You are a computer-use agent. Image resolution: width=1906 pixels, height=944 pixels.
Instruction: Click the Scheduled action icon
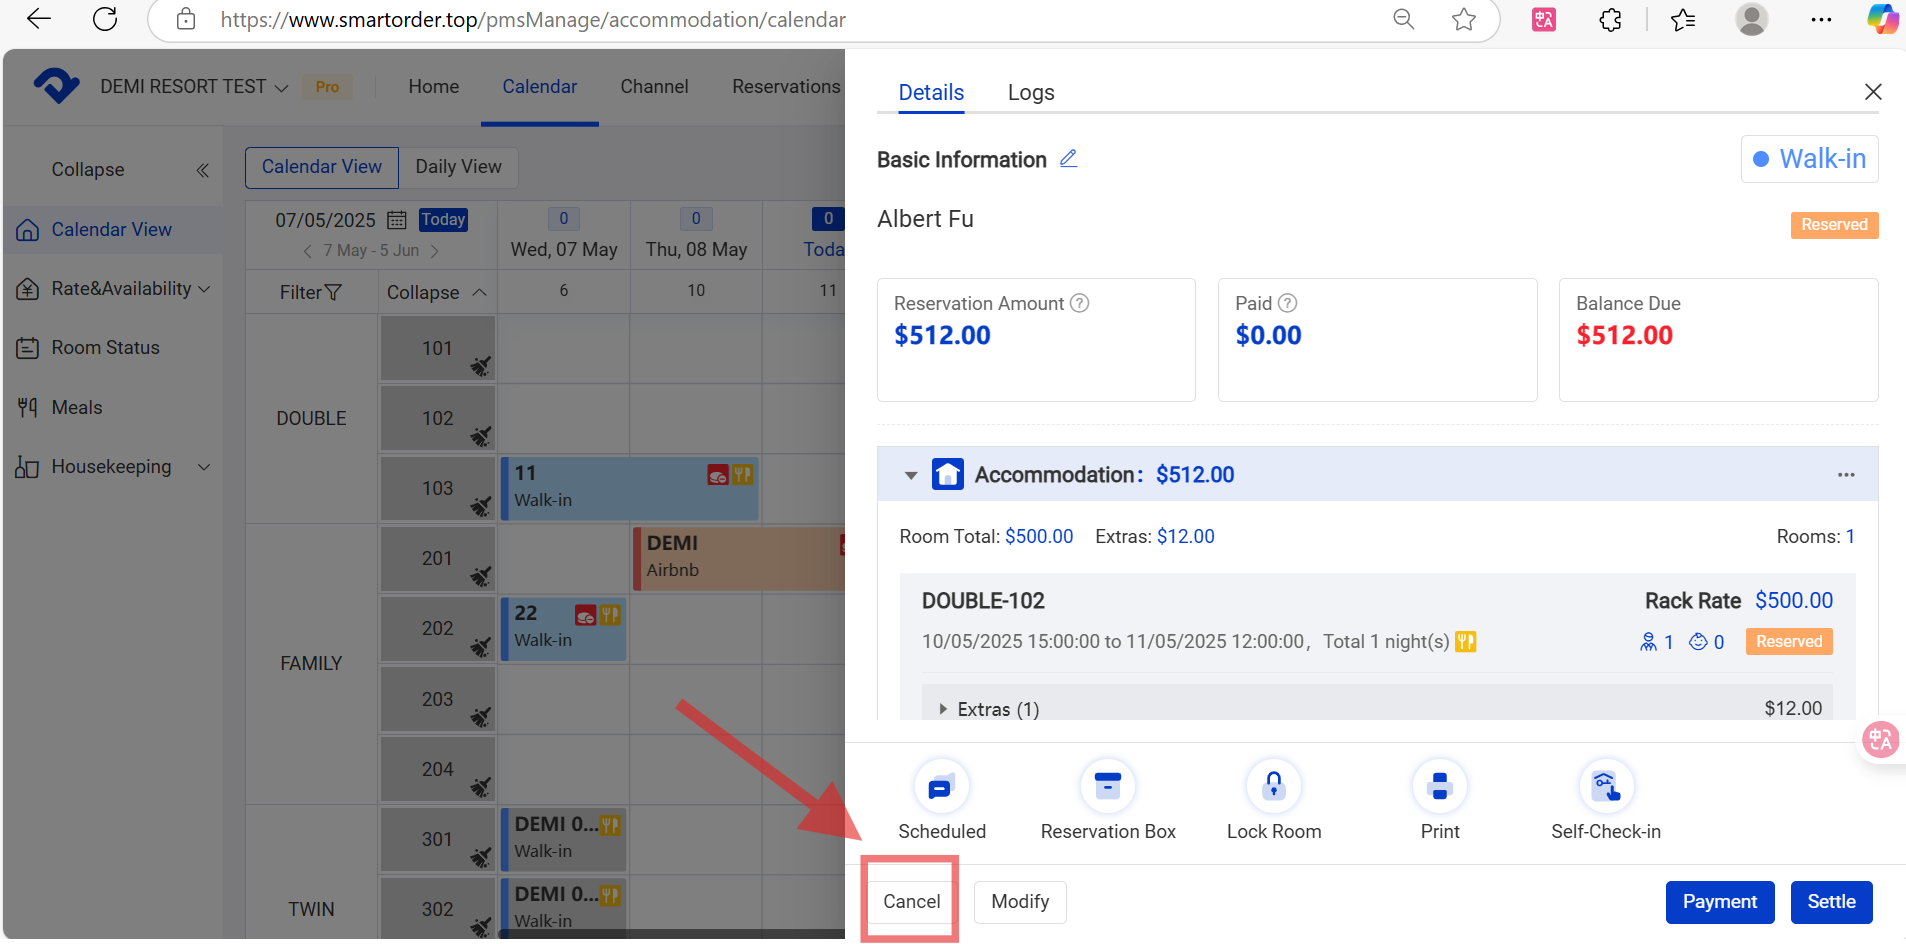tap(941, 788)
